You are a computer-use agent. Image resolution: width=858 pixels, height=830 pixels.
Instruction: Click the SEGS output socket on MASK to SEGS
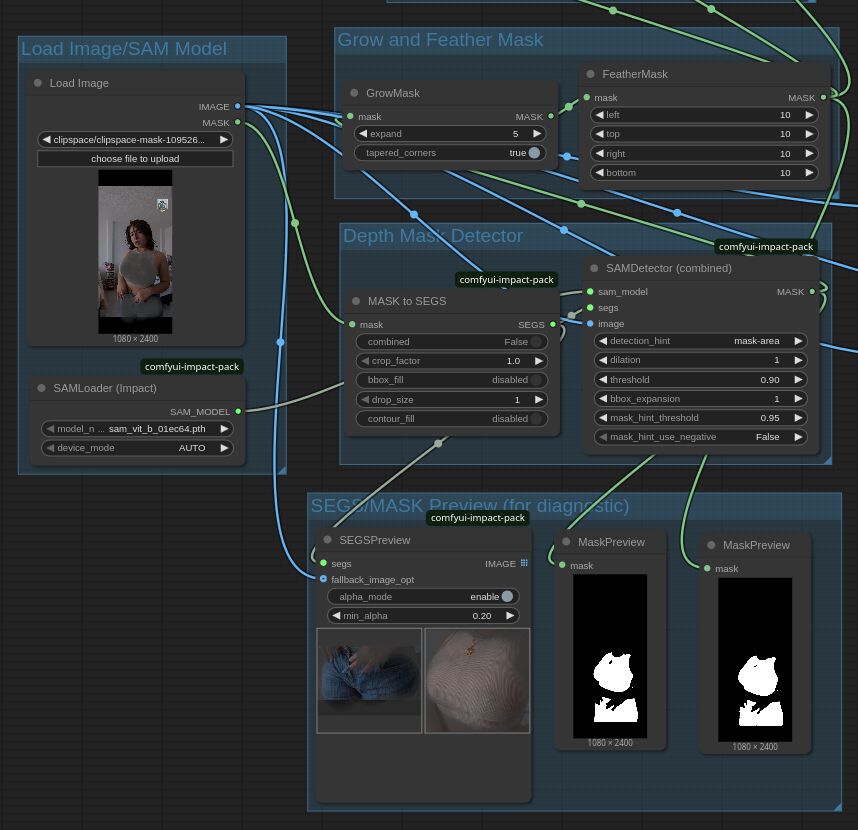click(553, 324)
